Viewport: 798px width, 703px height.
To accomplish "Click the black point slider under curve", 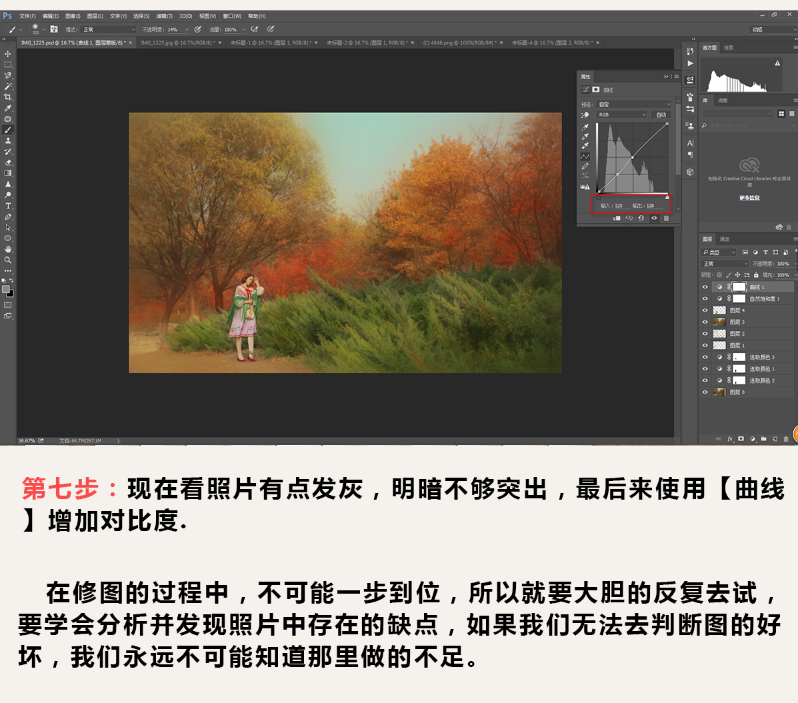I will [598, 198].
